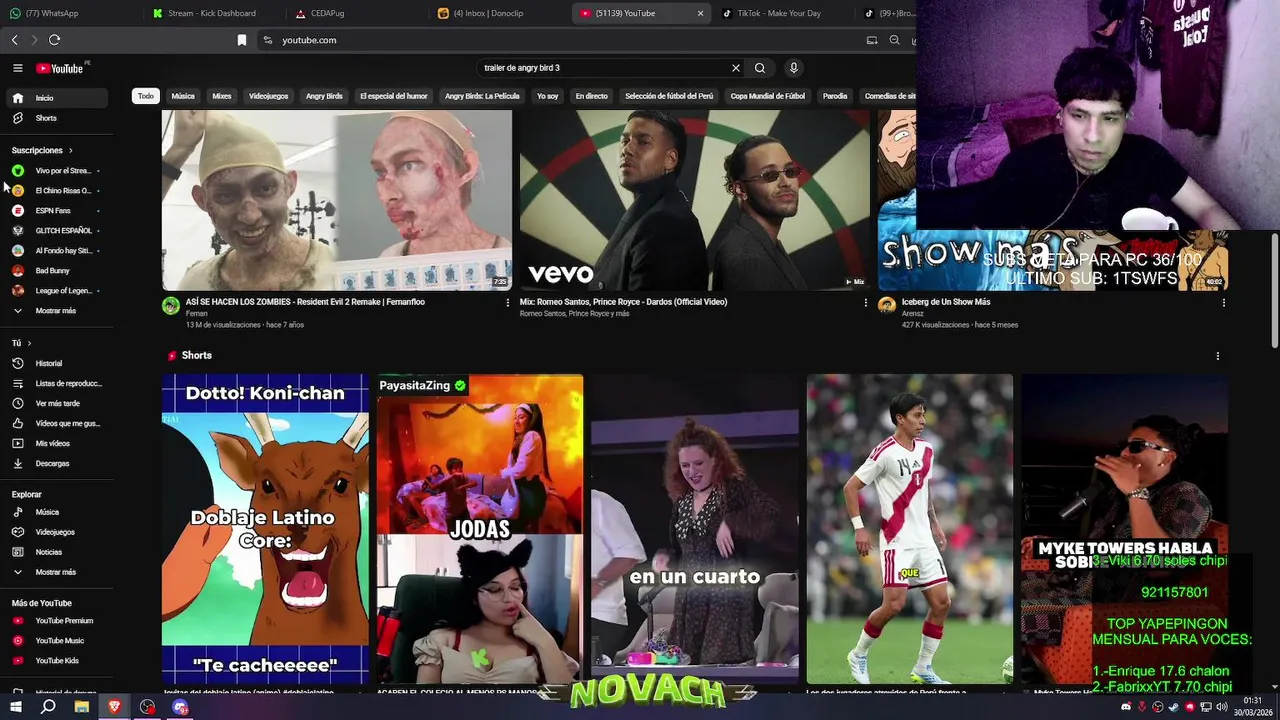Select the Todo filter chip

pos(146,96)
